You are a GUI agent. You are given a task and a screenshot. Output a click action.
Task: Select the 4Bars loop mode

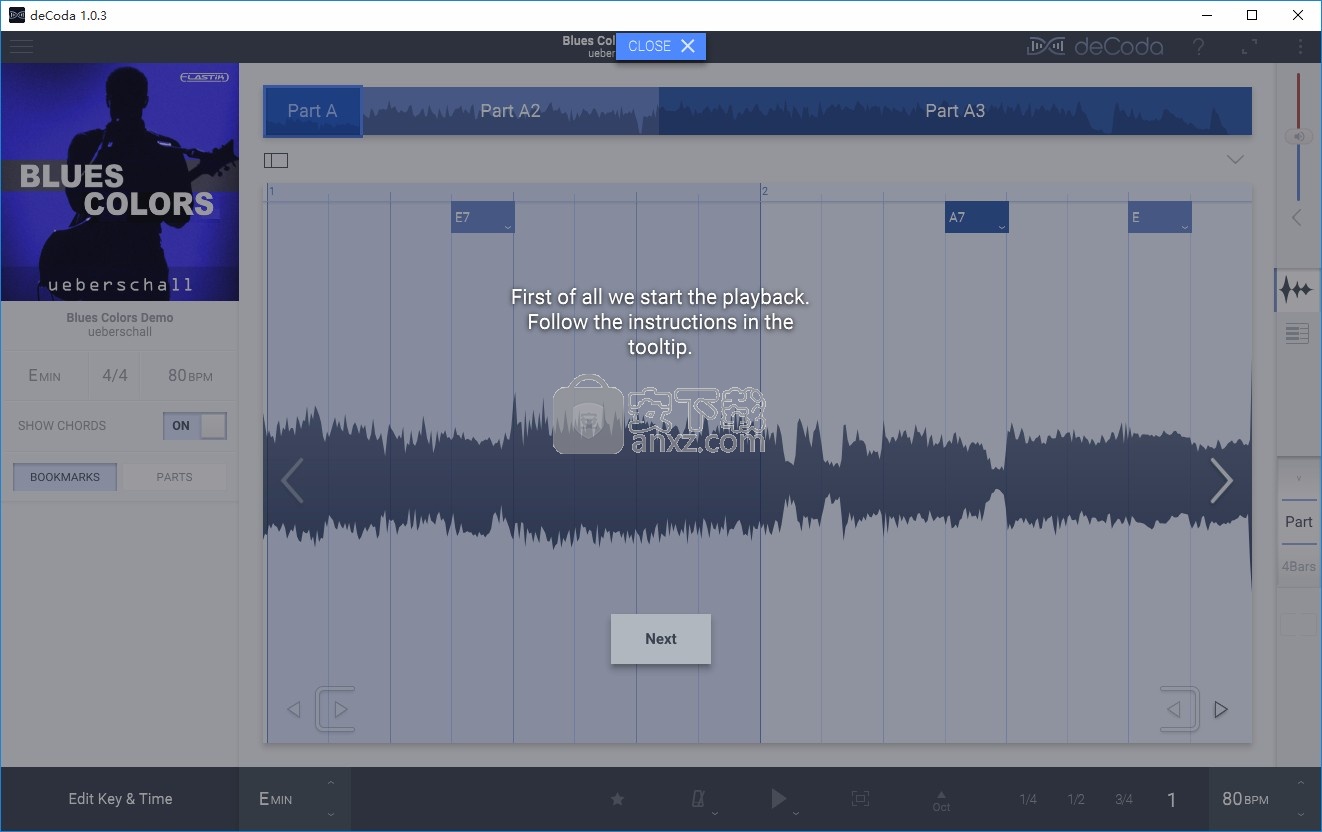coord(1299,567)
